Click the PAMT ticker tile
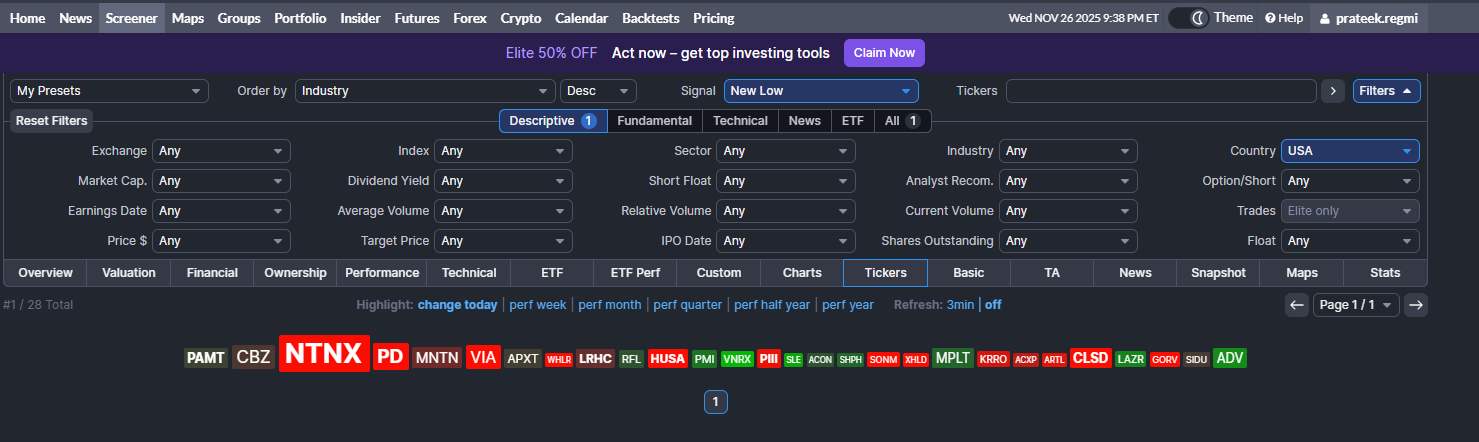This screenshot has height=442, width=1479. [x=206, y=358]
